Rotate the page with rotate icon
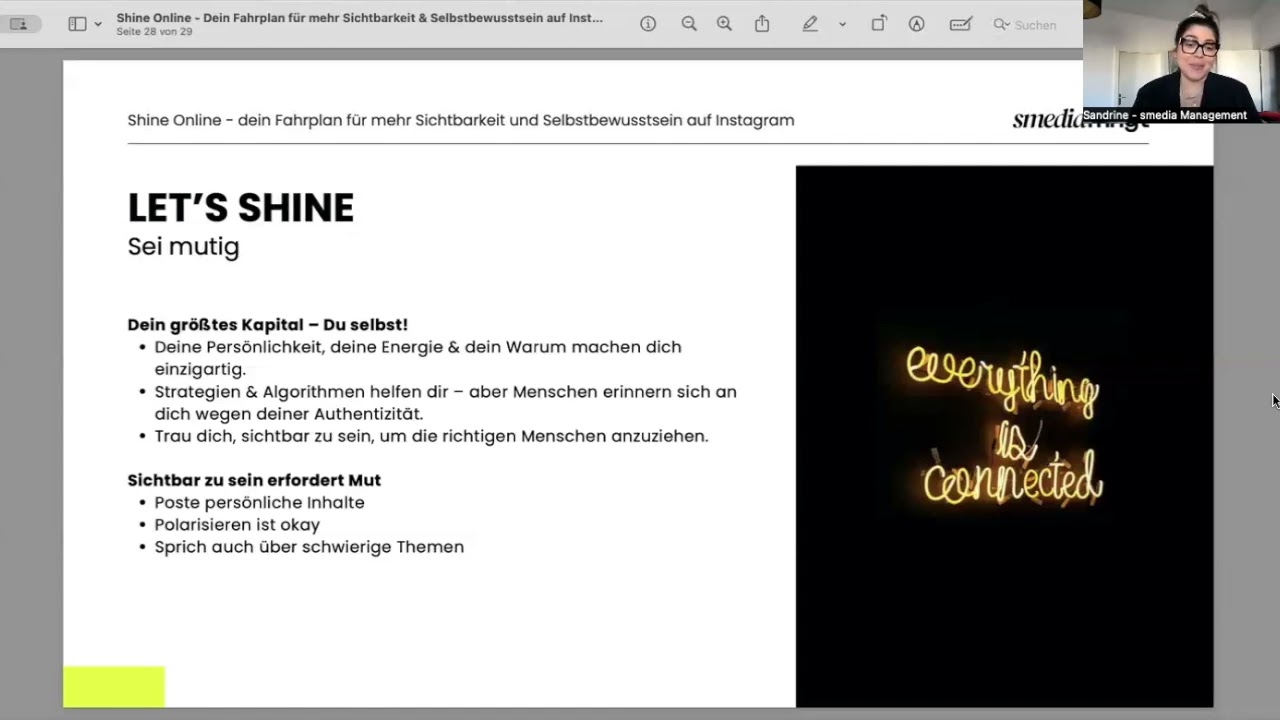The image size is (1280, 720). tap(878, 24)
